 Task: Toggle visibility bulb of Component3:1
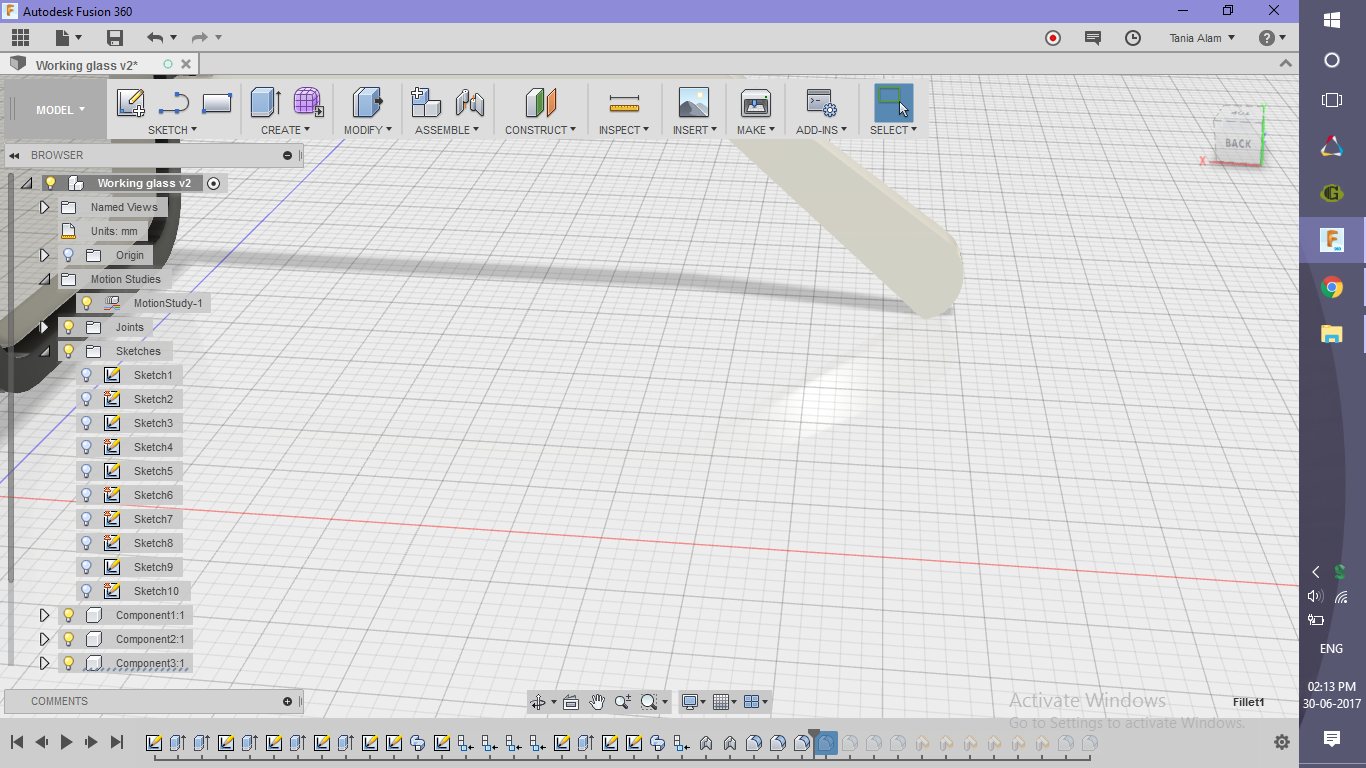68,663
